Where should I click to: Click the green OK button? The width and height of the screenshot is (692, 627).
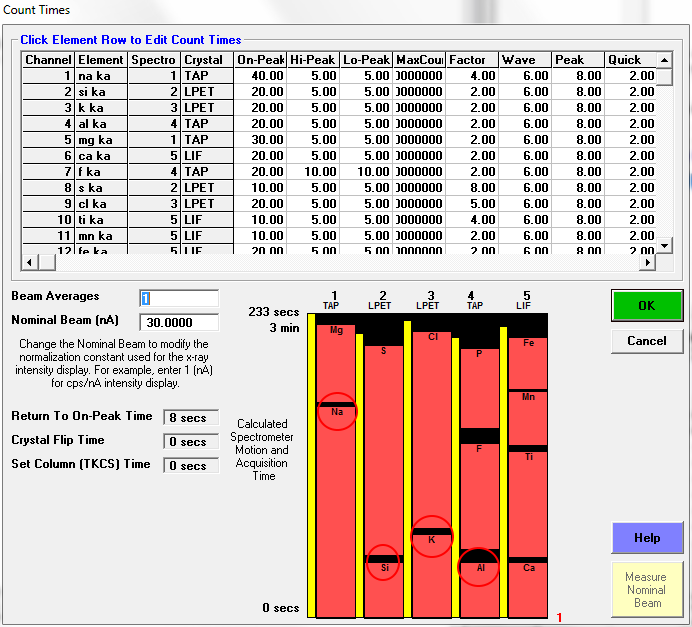(x=646, y=306)
